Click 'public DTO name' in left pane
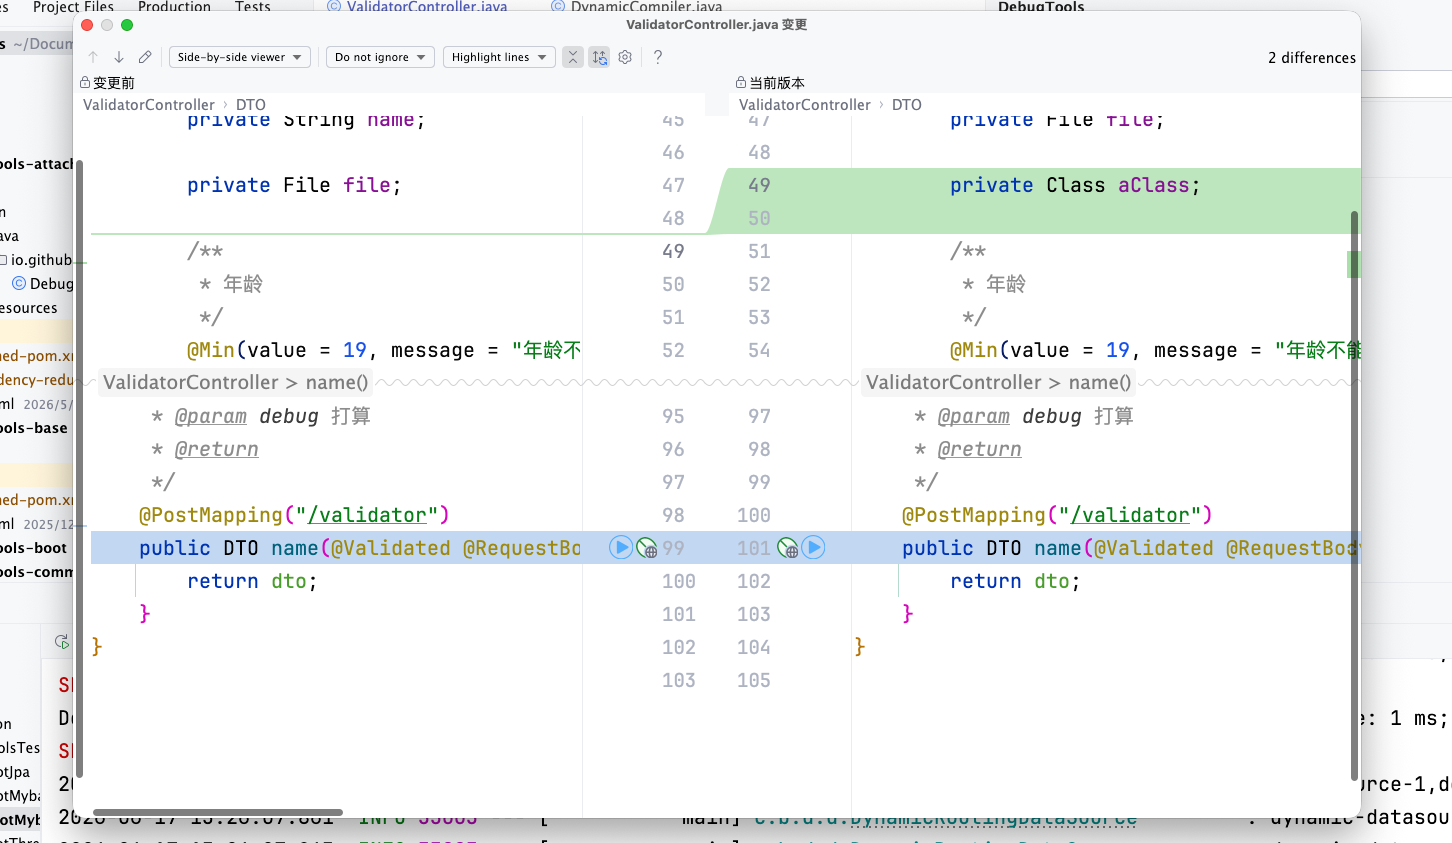The image size is (1452, 843). (x=229, y=548)
